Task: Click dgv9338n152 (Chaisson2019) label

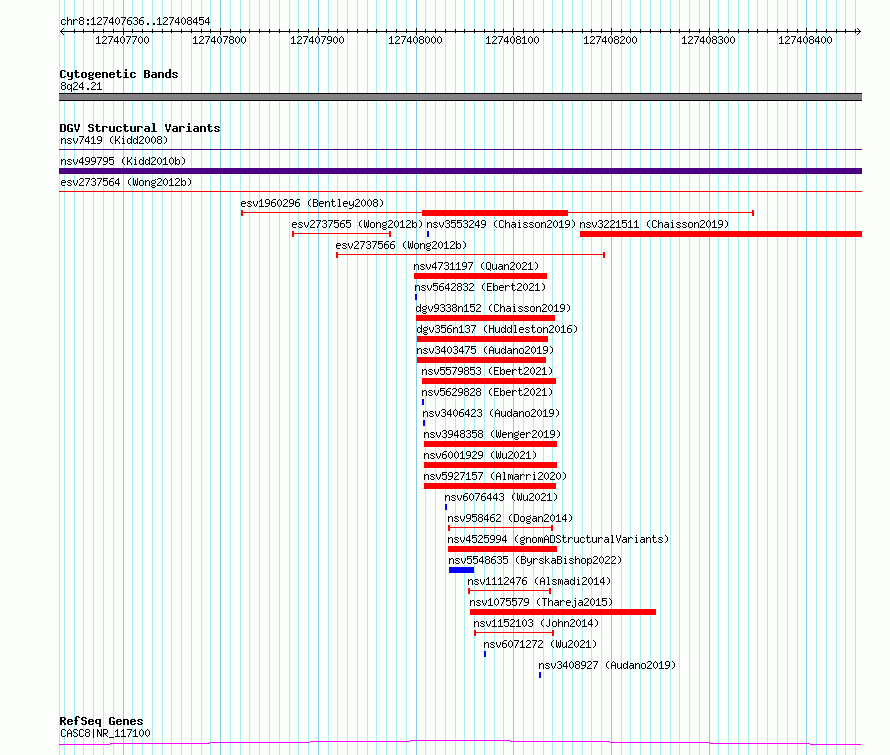Action: click(x=493, y=308)
